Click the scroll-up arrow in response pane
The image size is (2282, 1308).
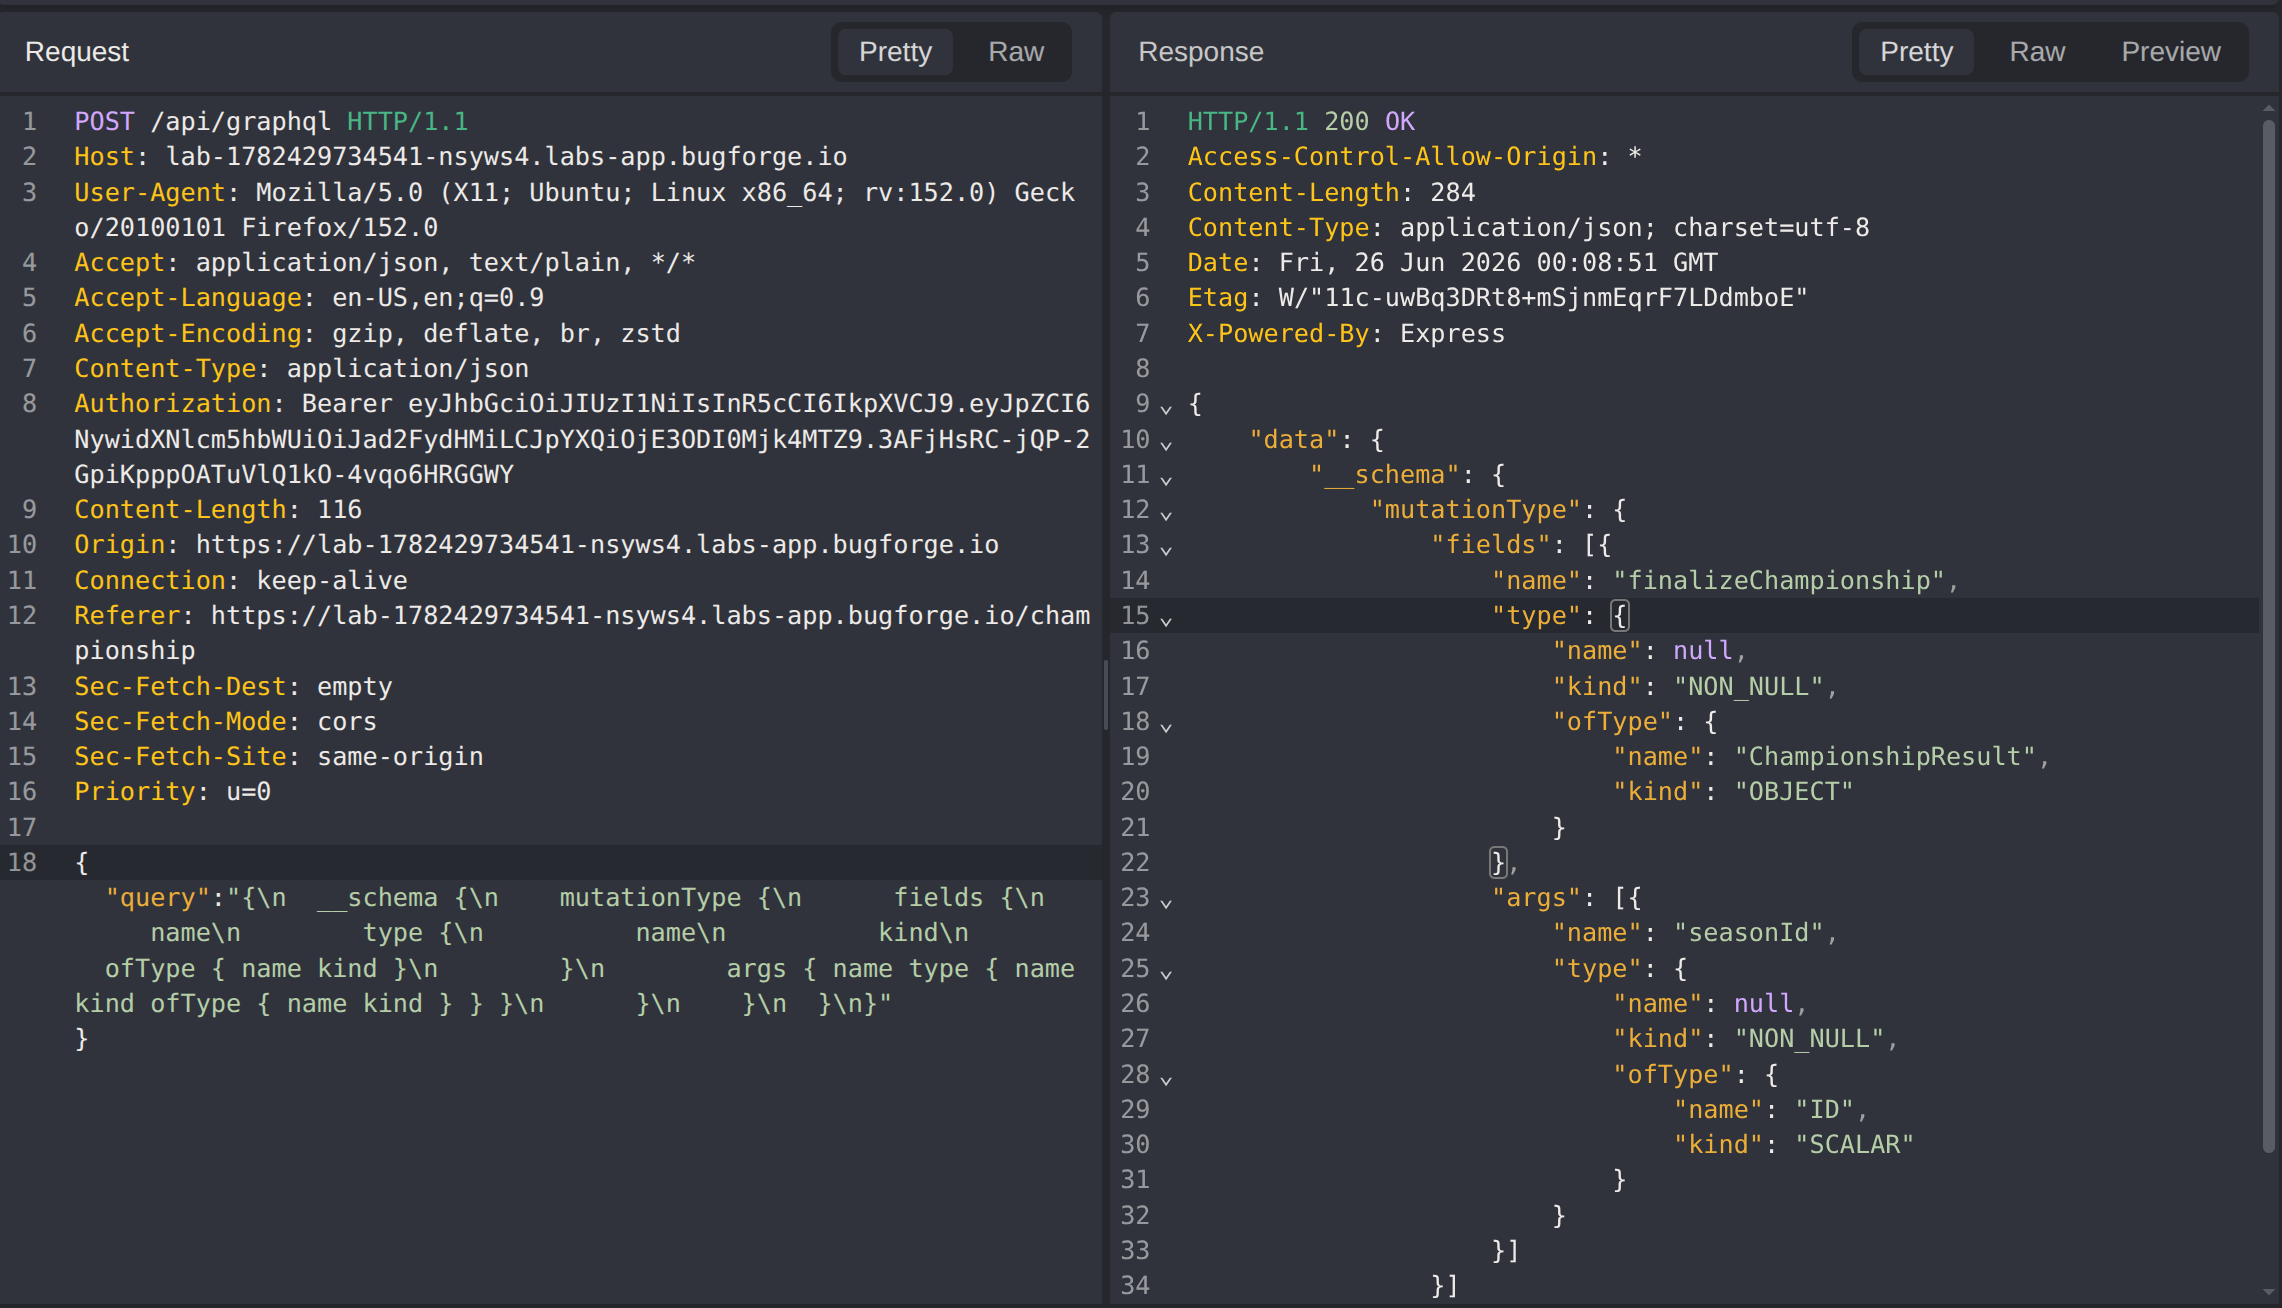(2268, 108)
